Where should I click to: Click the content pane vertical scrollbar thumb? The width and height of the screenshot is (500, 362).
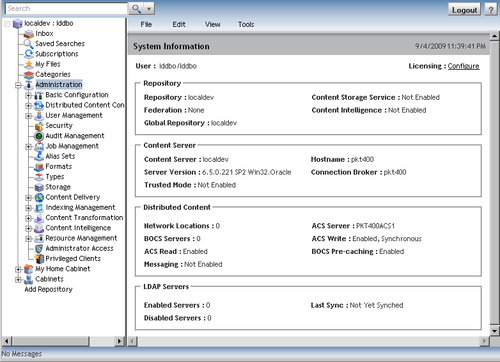494,182
